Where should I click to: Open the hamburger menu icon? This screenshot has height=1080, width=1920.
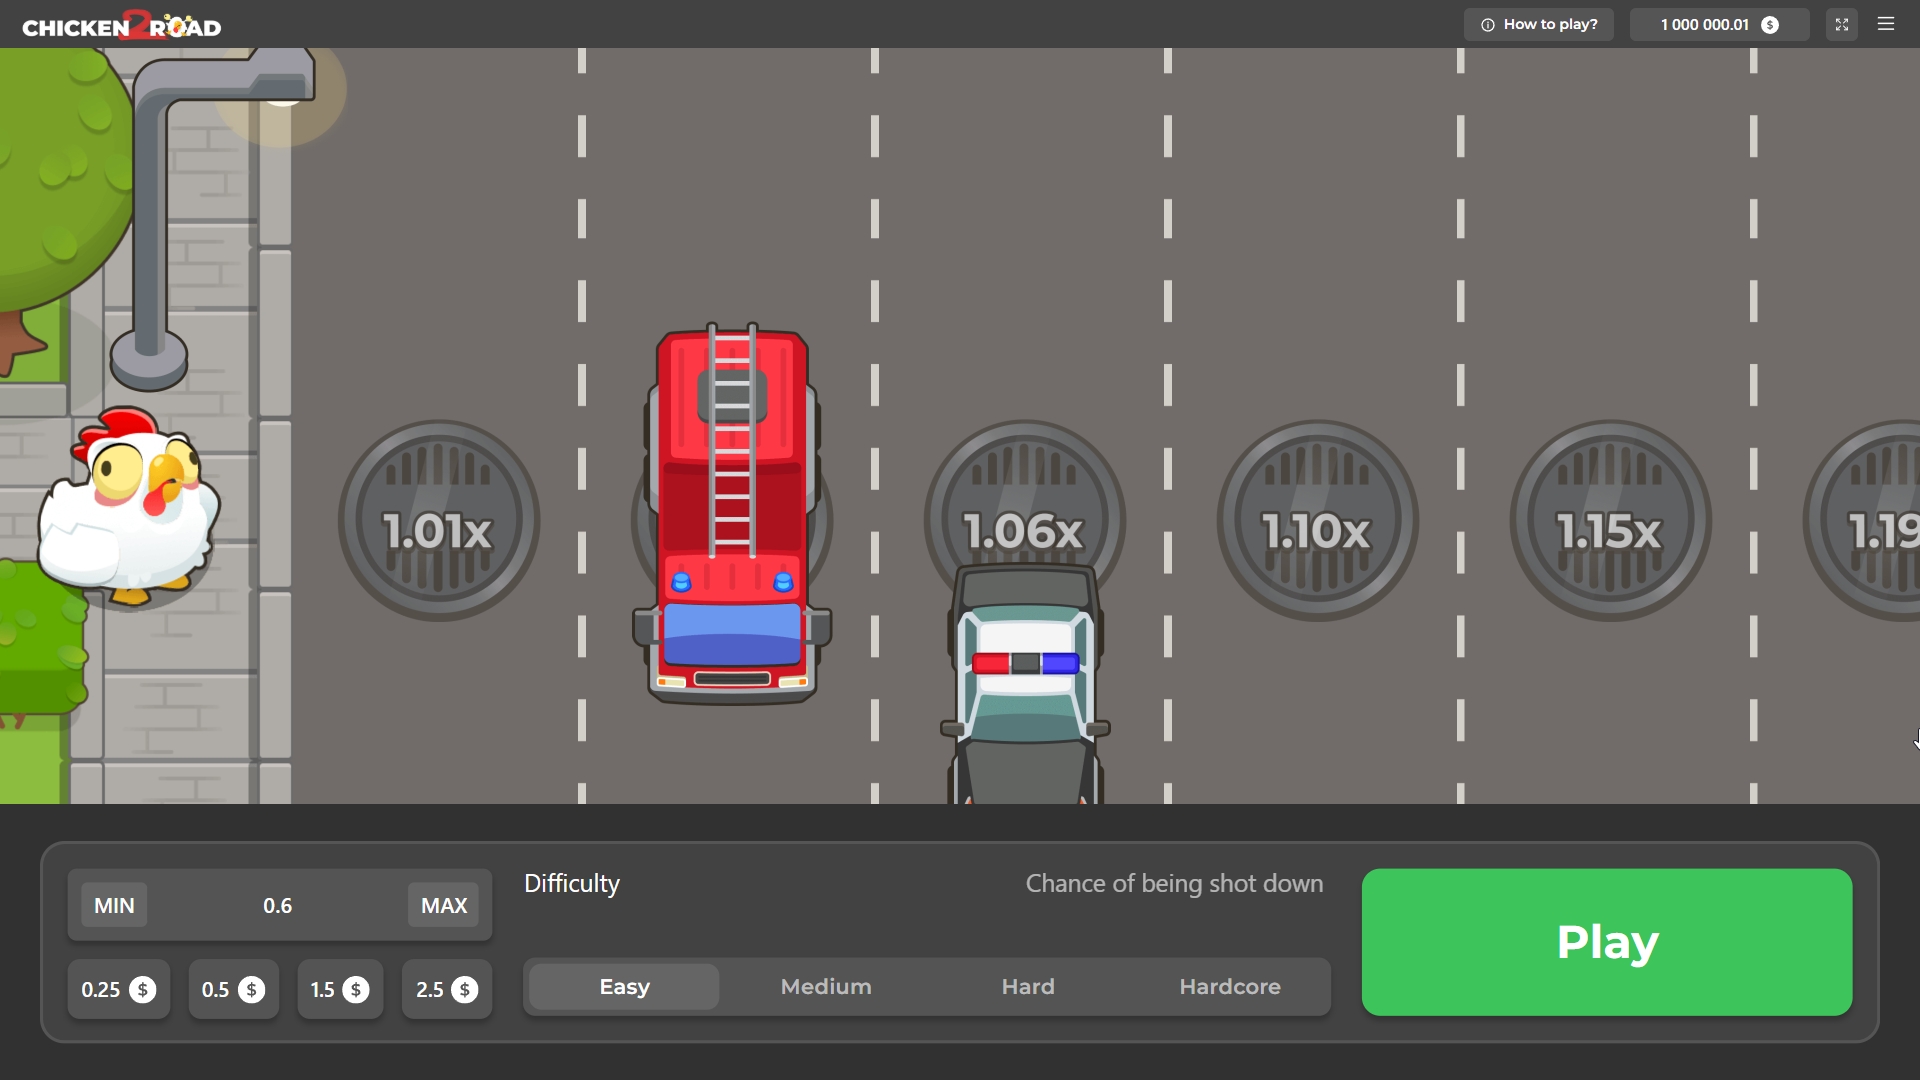pos(1886,24)
